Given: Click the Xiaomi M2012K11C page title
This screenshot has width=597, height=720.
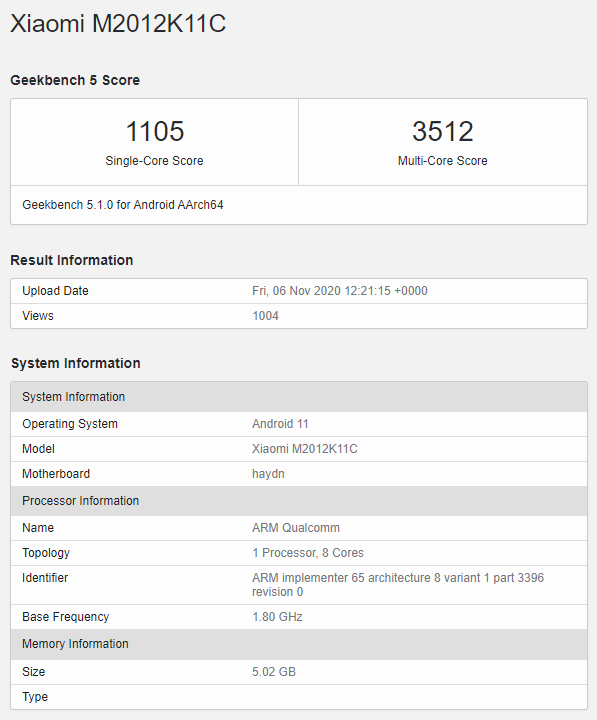Looking at the screenshot, I should [118, 23].
